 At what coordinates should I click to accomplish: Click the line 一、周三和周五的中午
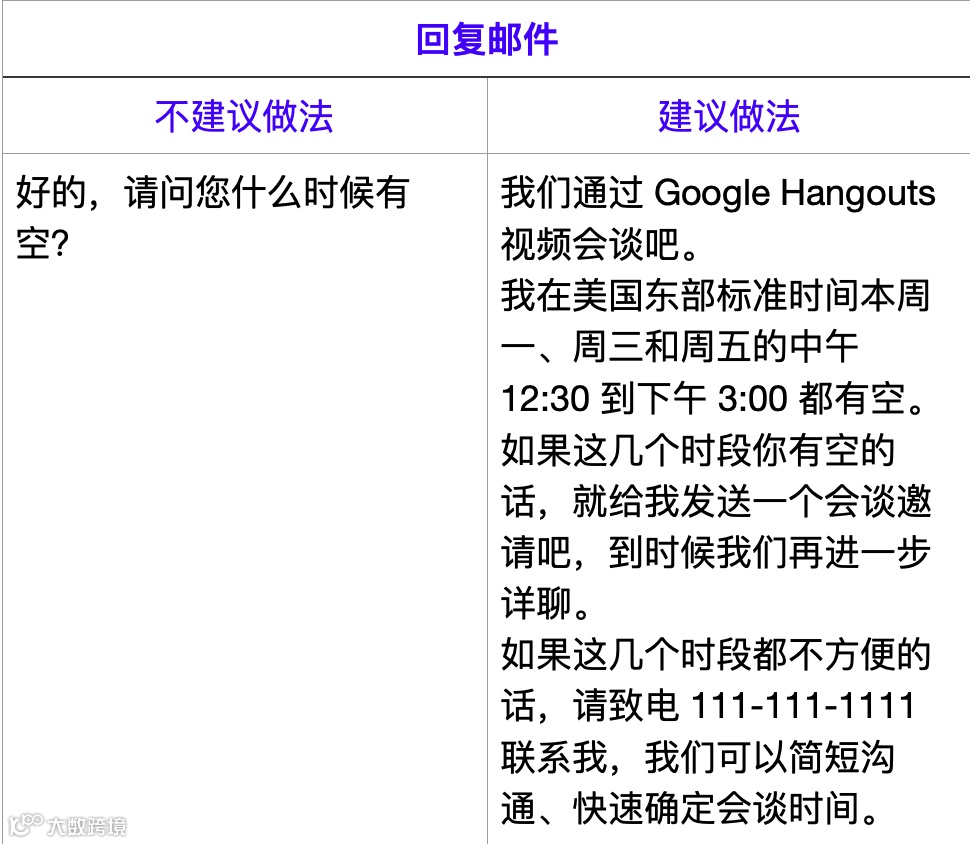679,347
